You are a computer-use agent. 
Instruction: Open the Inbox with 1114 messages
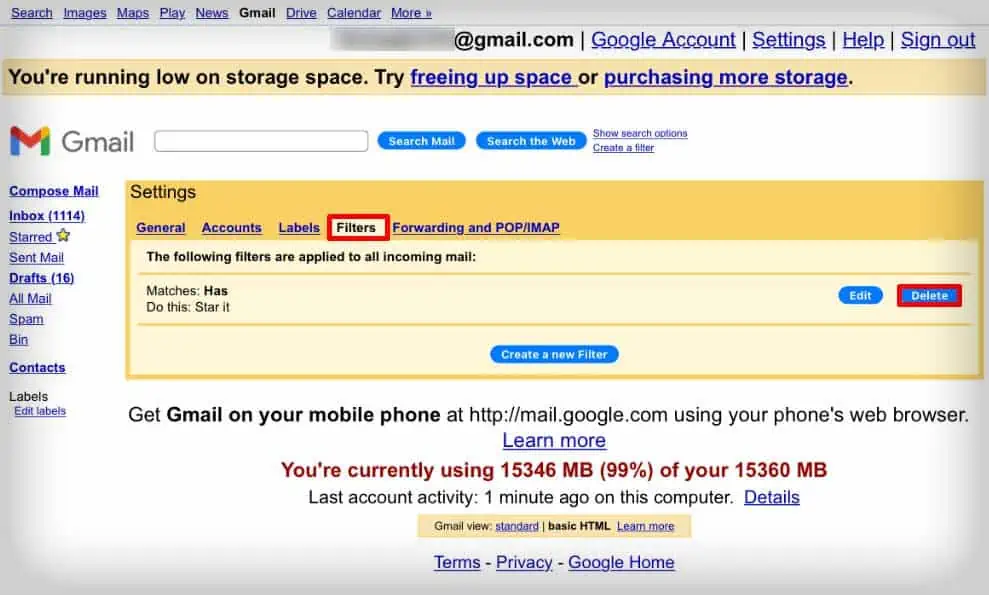click(47, 215)
